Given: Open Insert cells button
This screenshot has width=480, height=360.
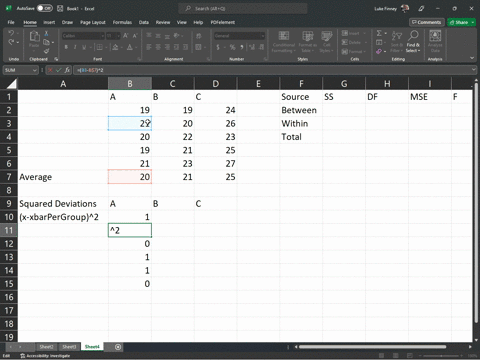Looking at the screenshot, I should (x=354, y=33).
